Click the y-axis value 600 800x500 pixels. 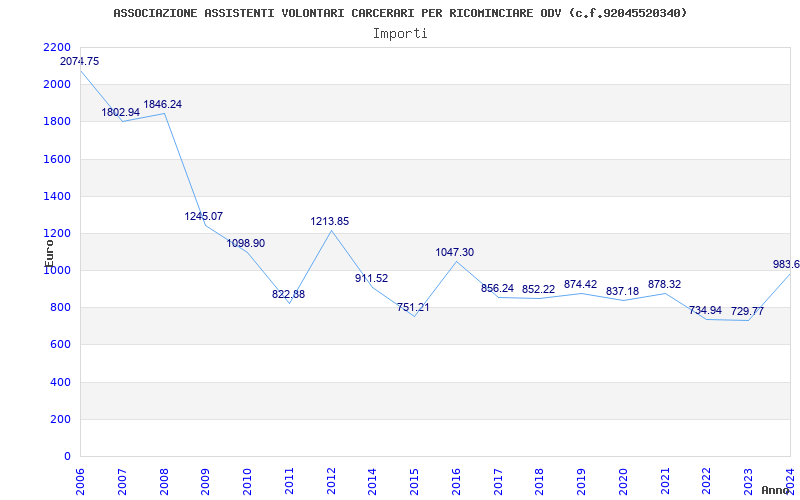[x=61, y=345]
